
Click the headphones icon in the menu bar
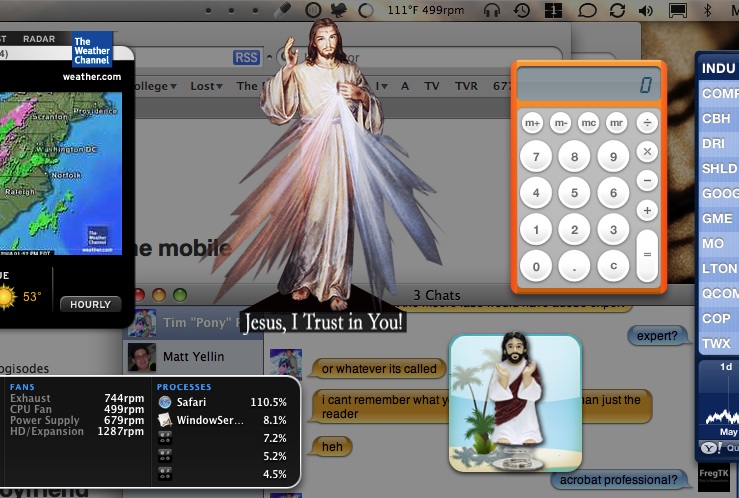tap(492, 10)
